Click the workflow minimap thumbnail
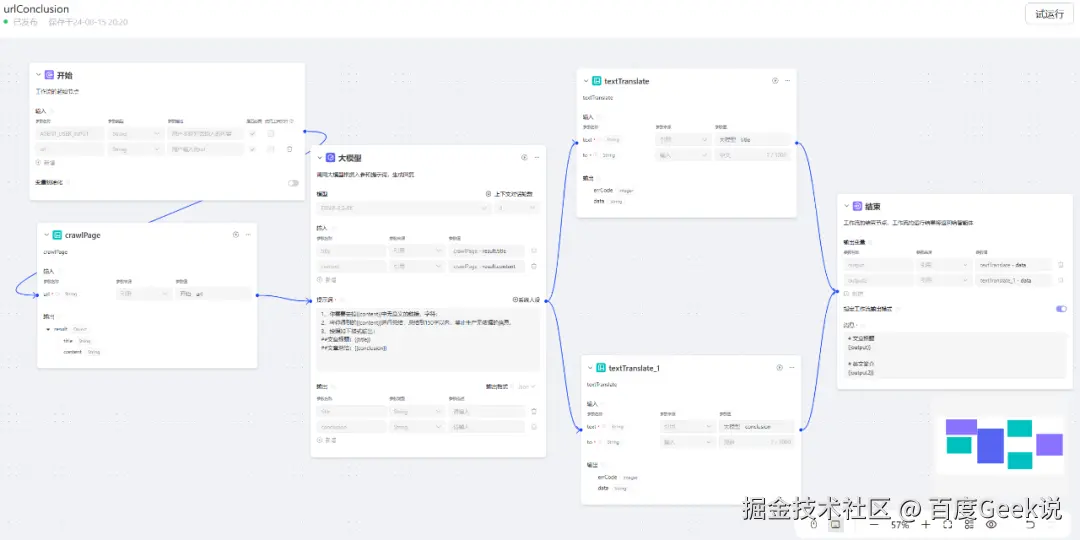Image resolution: width=1080 pixels, height=540 pixels. point(1003,445)
